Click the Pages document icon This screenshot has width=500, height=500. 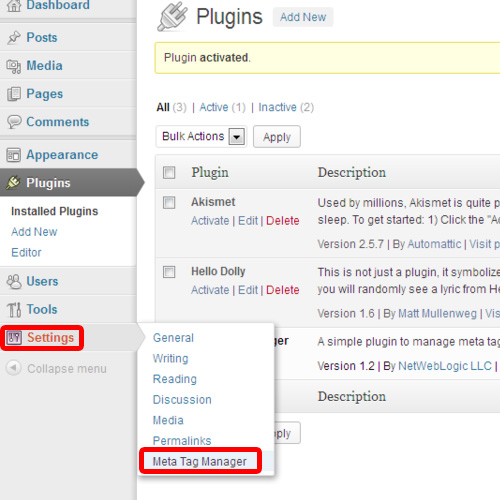tap(14, 94)
